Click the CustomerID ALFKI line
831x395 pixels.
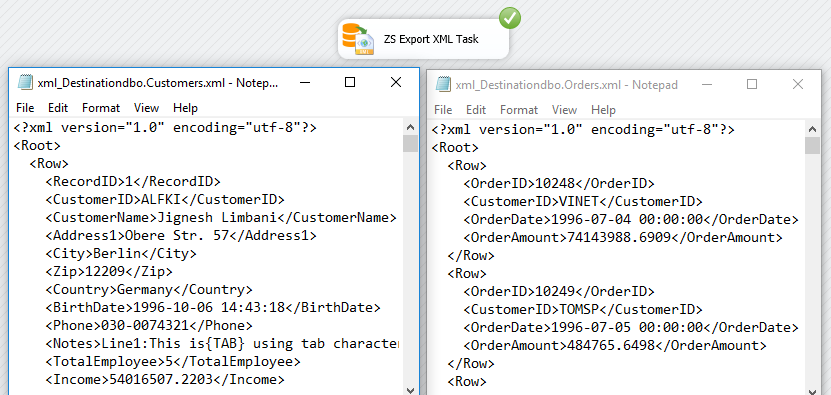[x=165, y=199]
